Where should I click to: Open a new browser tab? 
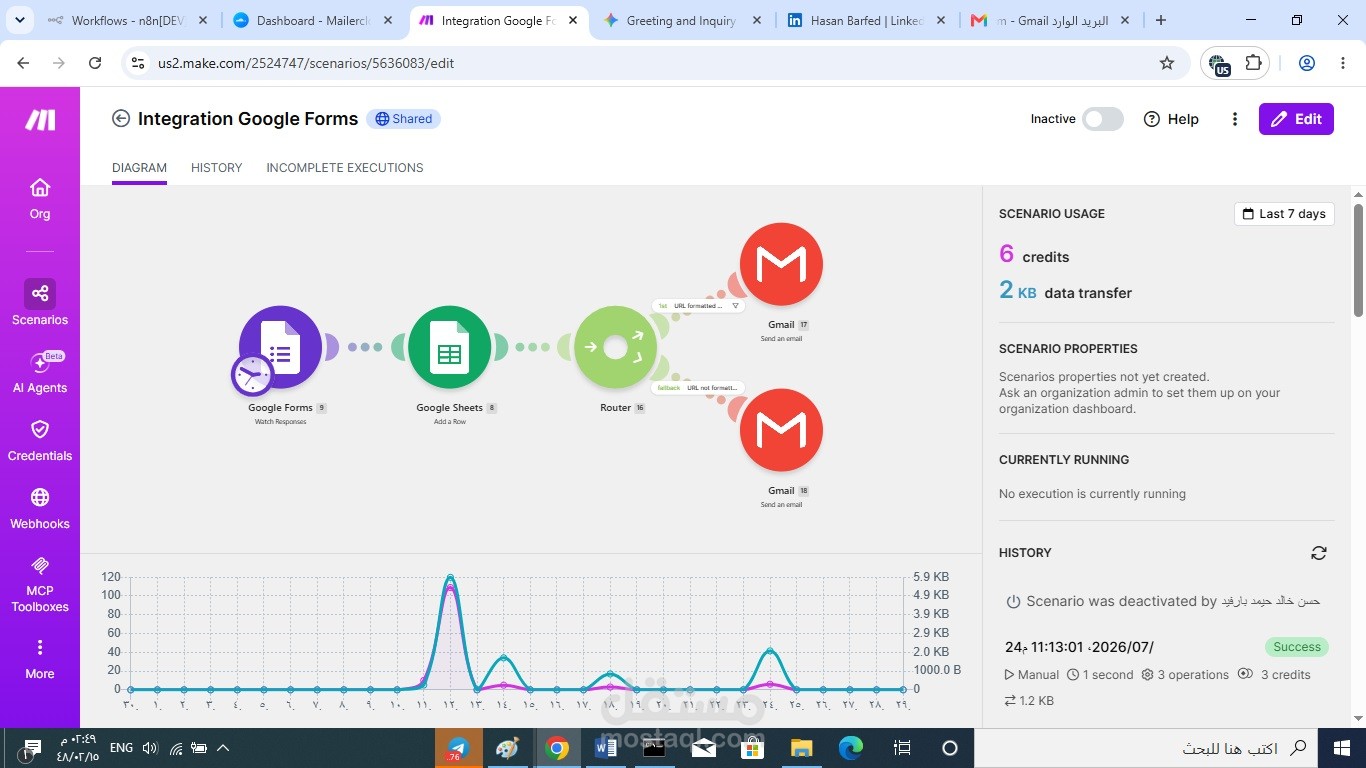(x=1160, y=20)
